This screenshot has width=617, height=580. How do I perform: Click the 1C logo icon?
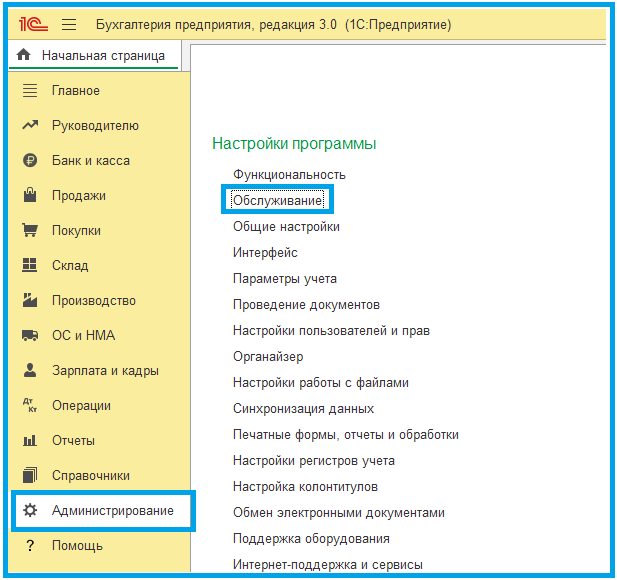tap(33, 24)
